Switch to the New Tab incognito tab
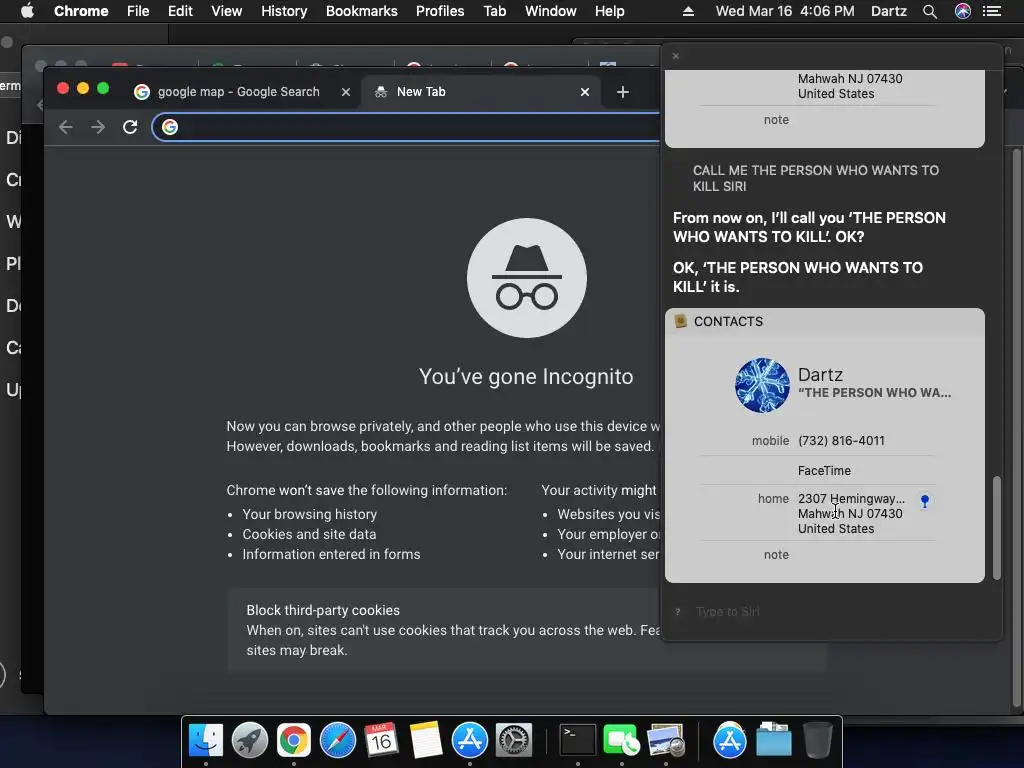The image size is (1024, 768). (480, 92)
